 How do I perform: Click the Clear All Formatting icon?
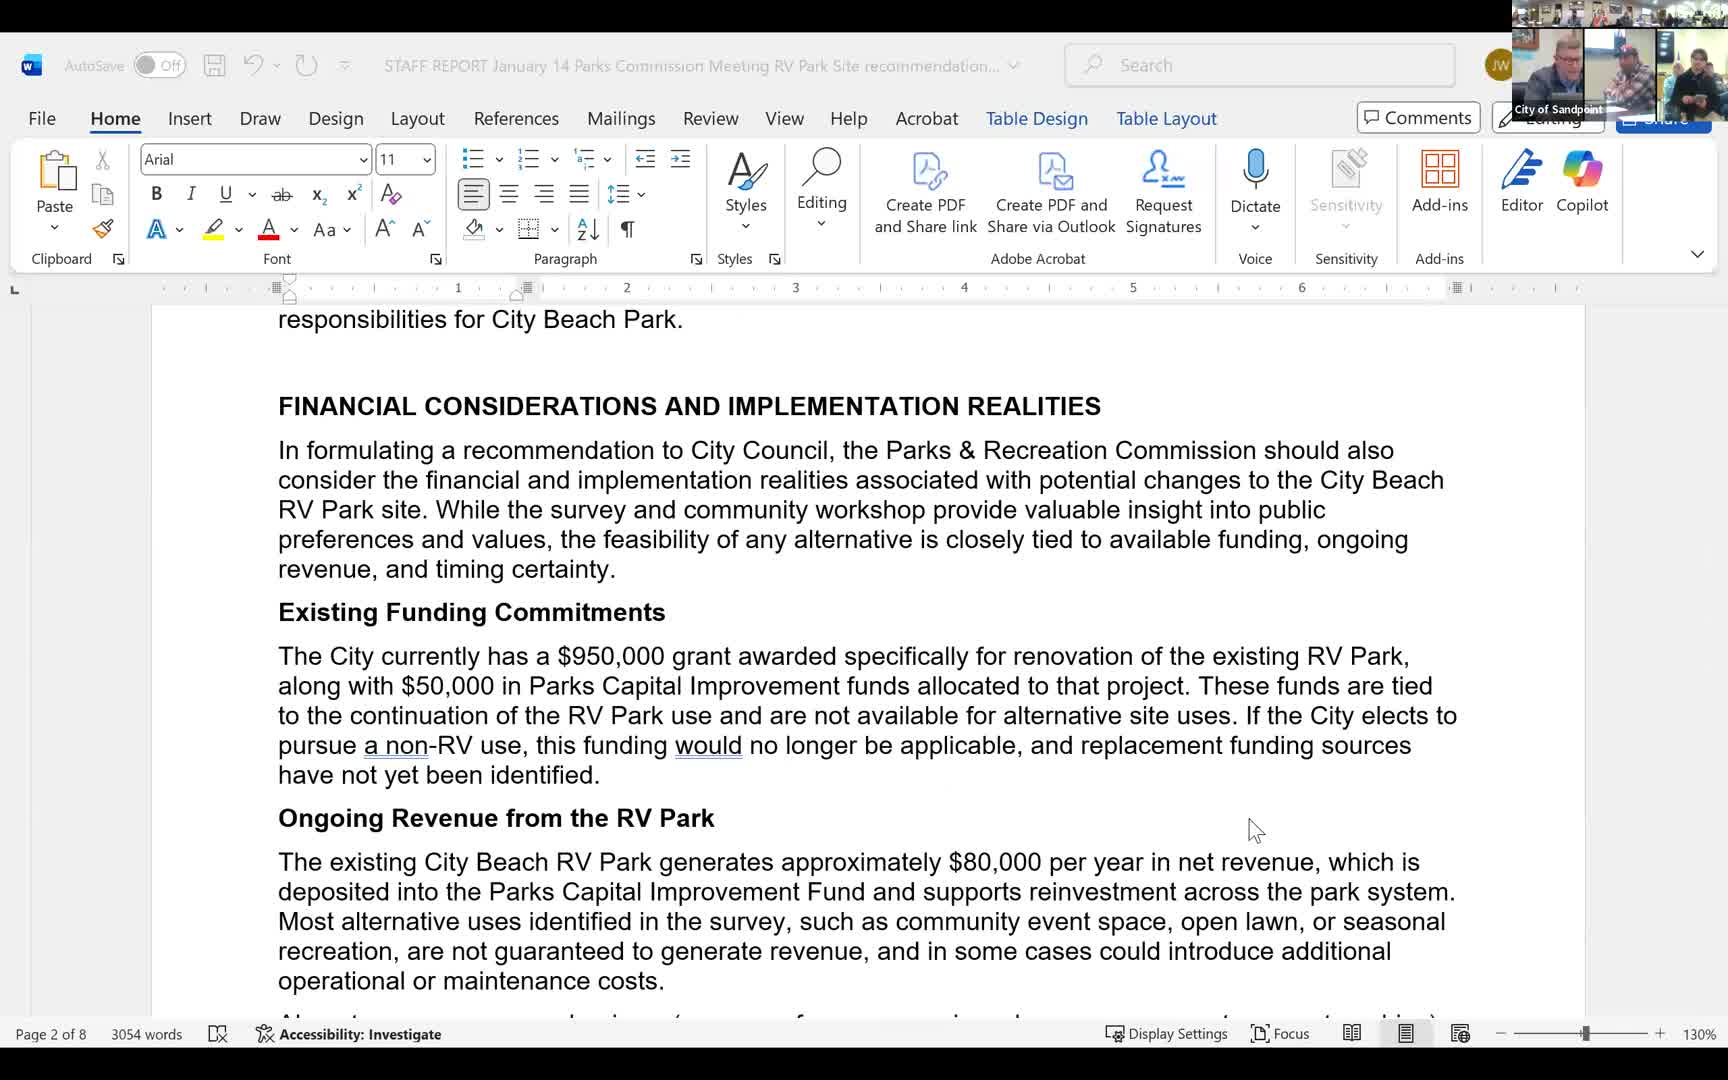tap(391, 194)
